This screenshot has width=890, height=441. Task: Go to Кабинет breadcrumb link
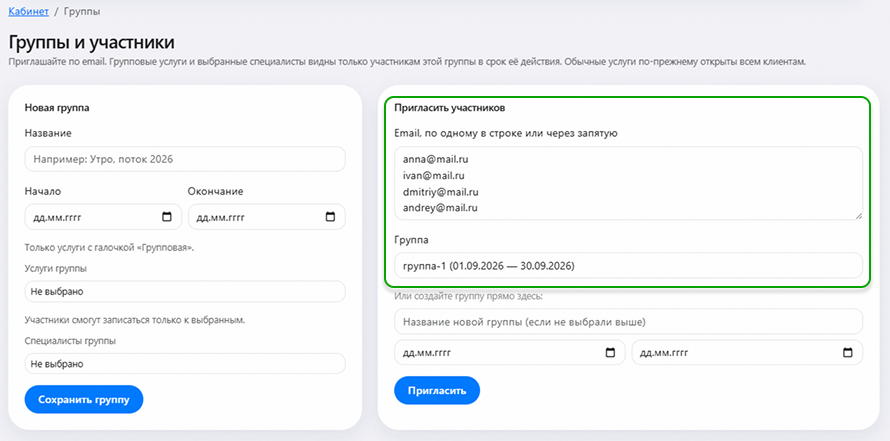click(x=28, y=11)
